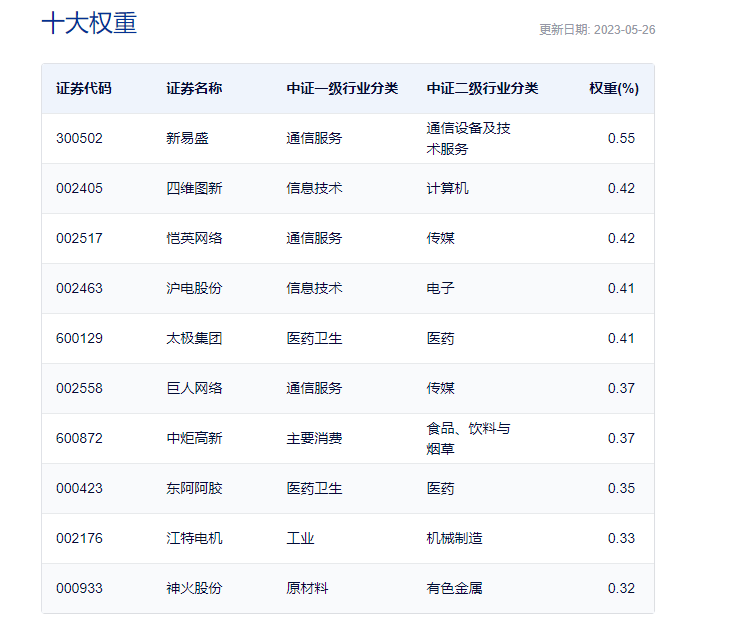Select stock name 东阿阿胶
734x643 pixels.
click(x=194, y=489)
